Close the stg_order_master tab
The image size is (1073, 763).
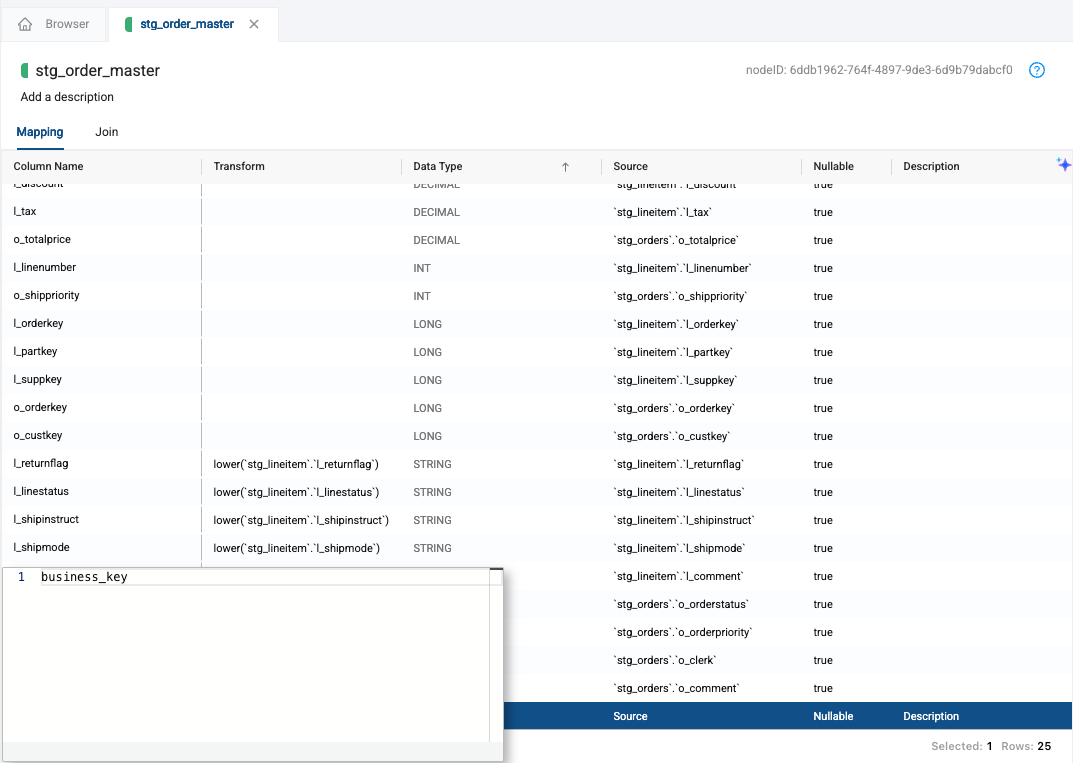point(254,24)
